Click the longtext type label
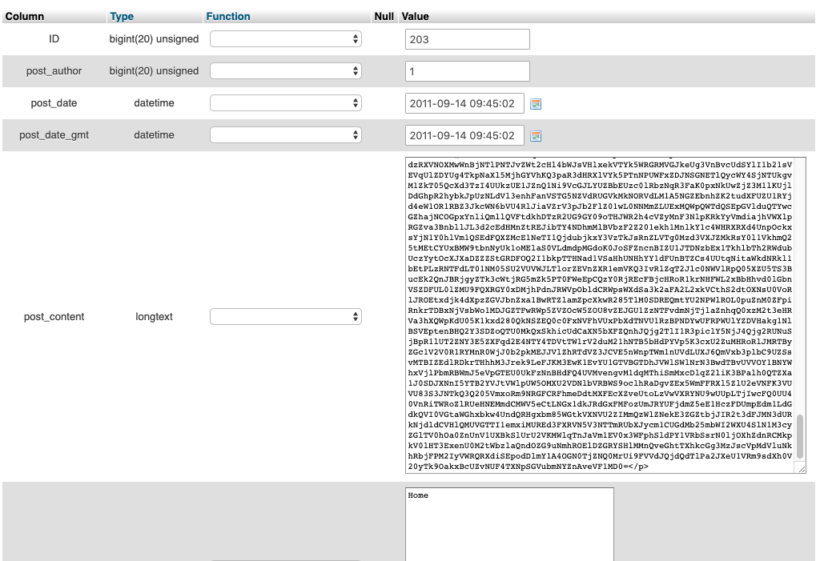 [154, 316]
